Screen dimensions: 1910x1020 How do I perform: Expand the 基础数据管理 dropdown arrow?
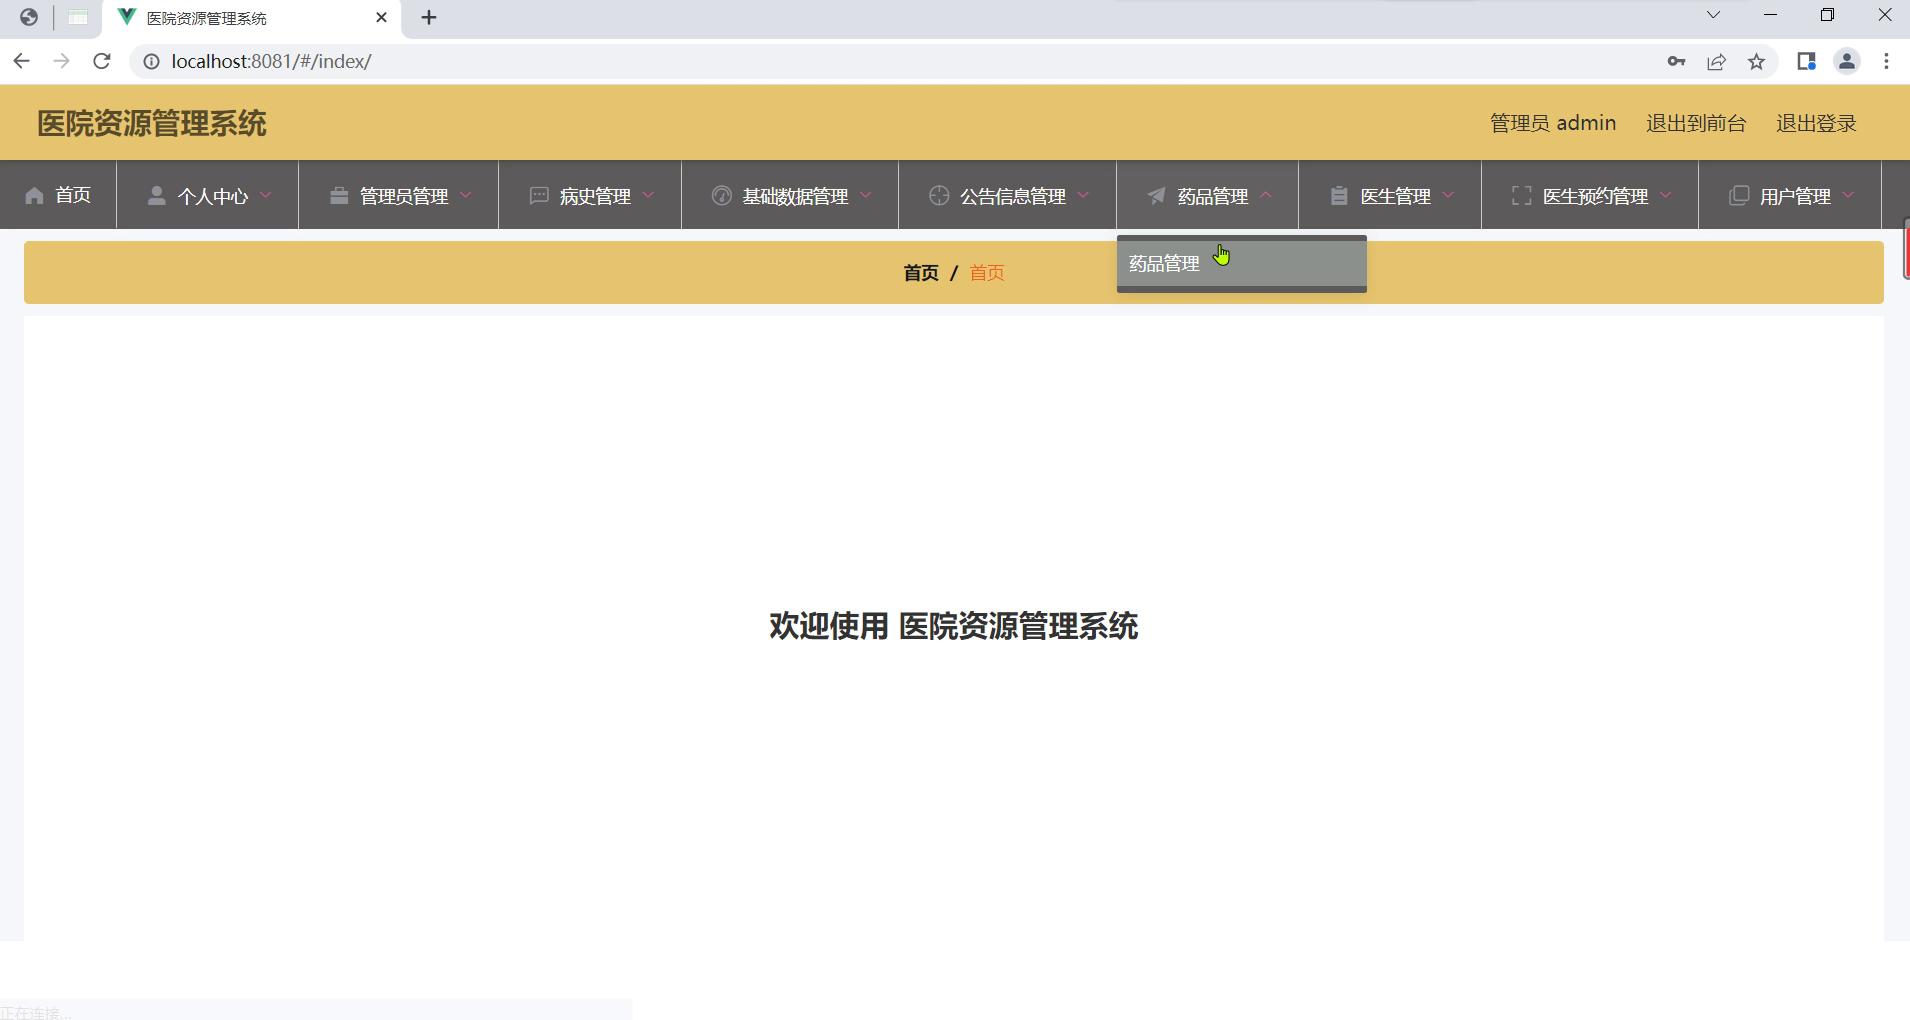[866, 195]
